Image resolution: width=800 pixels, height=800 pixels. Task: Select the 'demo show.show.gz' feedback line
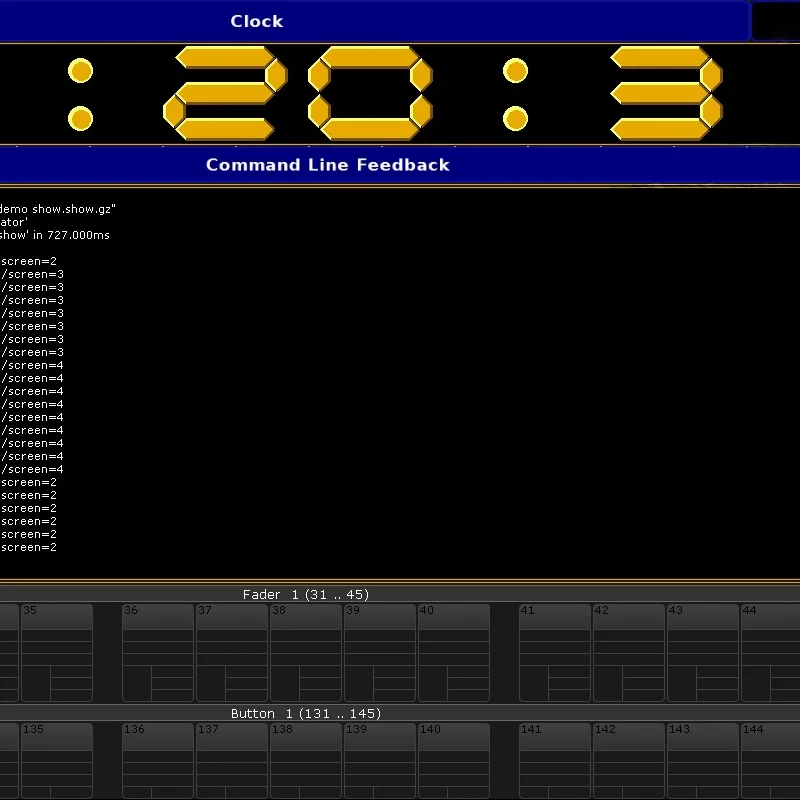coord(58,209)
